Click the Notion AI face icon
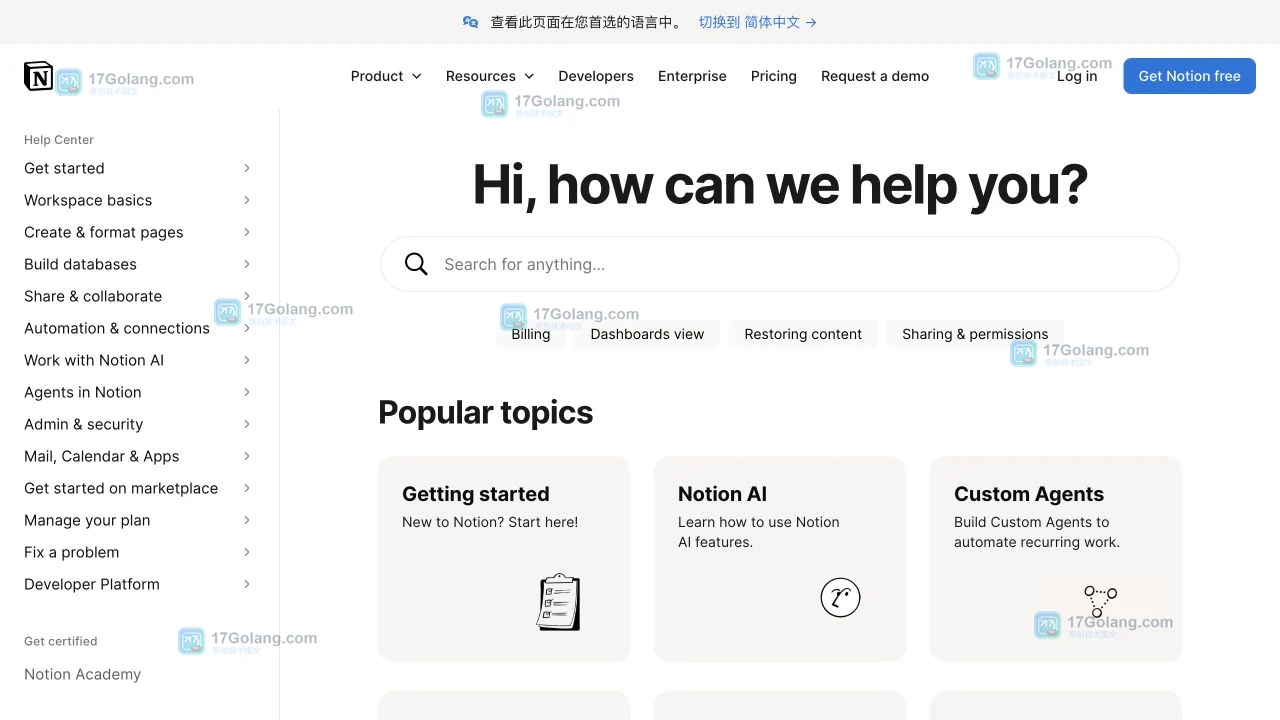The width and height of the screenshot is (1280, 720). pos(840,598)
